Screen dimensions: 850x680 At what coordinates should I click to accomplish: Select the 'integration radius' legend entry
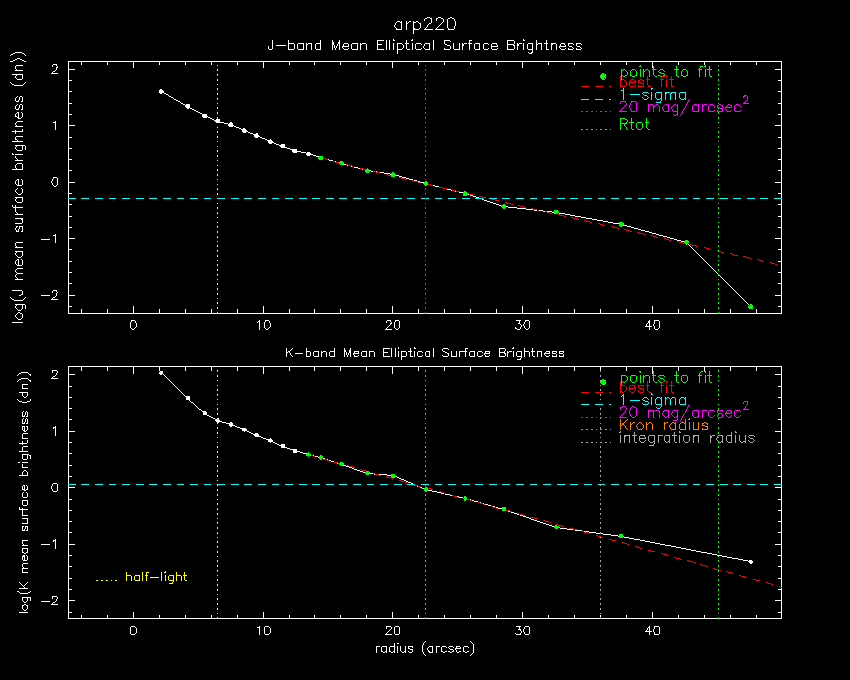[687, 438]
